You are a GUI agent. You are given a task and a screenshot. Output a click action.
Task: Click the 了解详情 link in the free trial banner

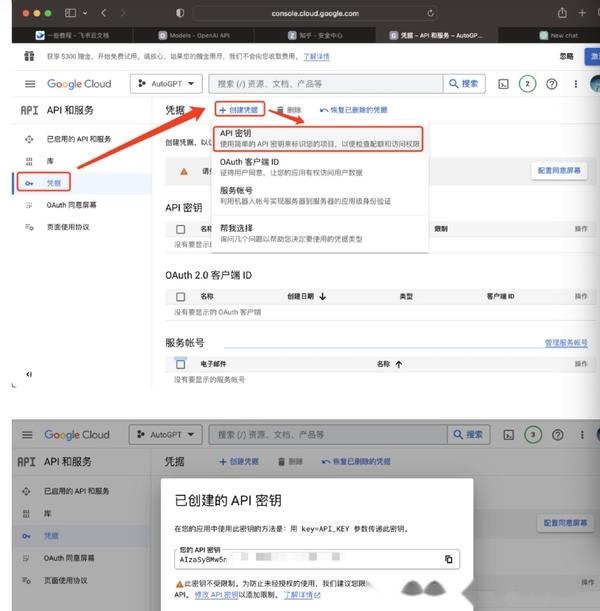[x=316, y=57]
